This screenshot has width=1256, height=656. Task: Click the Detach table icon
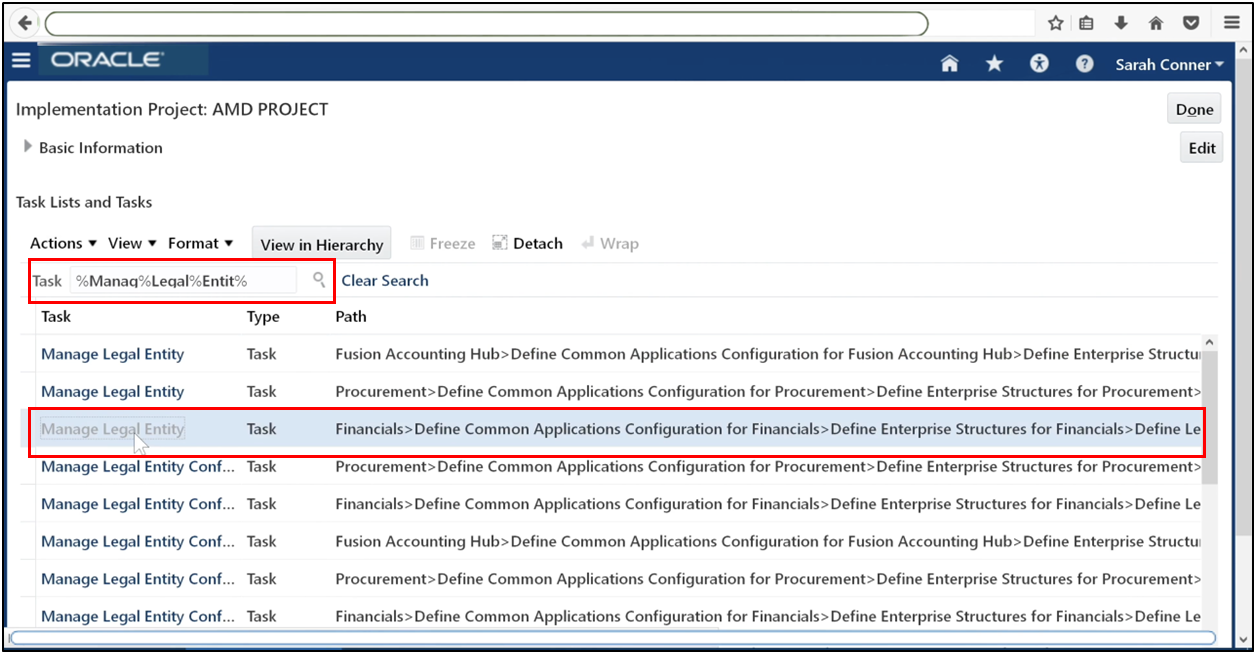[527, 242]
